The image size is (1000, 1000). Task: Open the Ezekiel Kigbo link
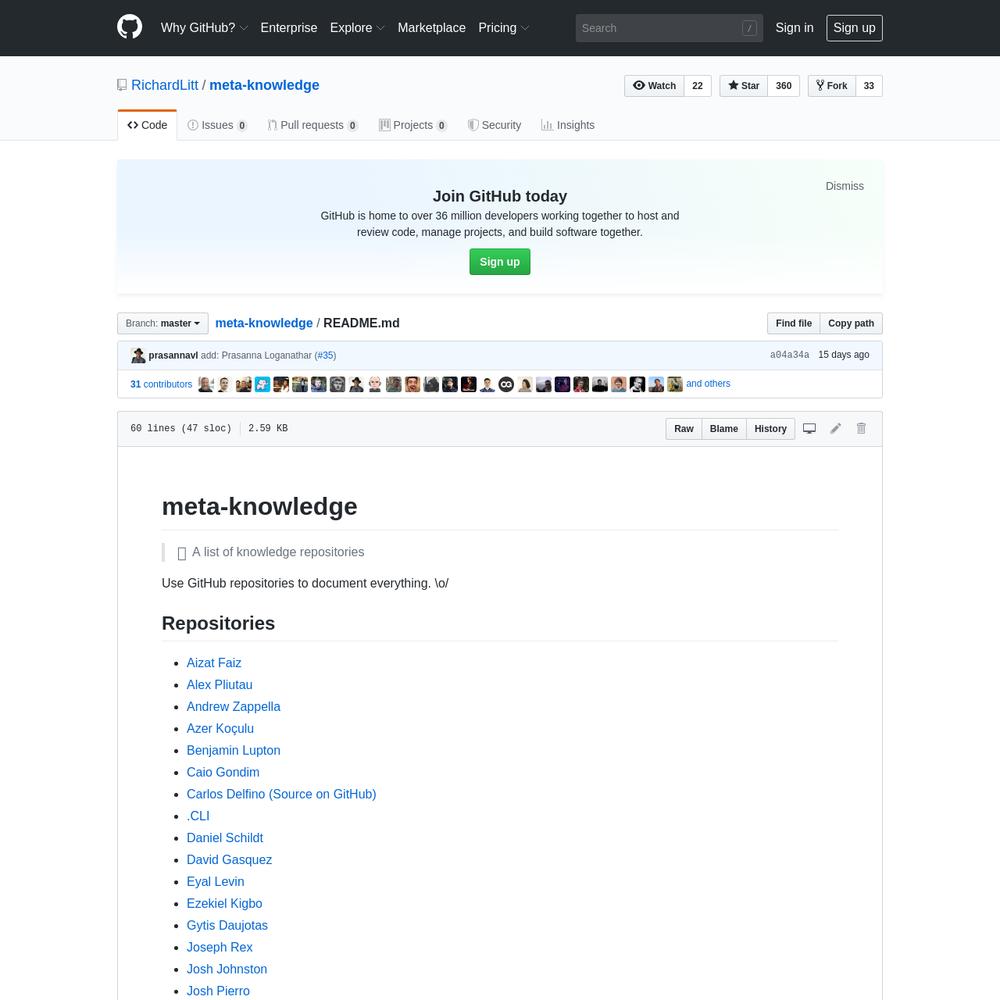224,903
